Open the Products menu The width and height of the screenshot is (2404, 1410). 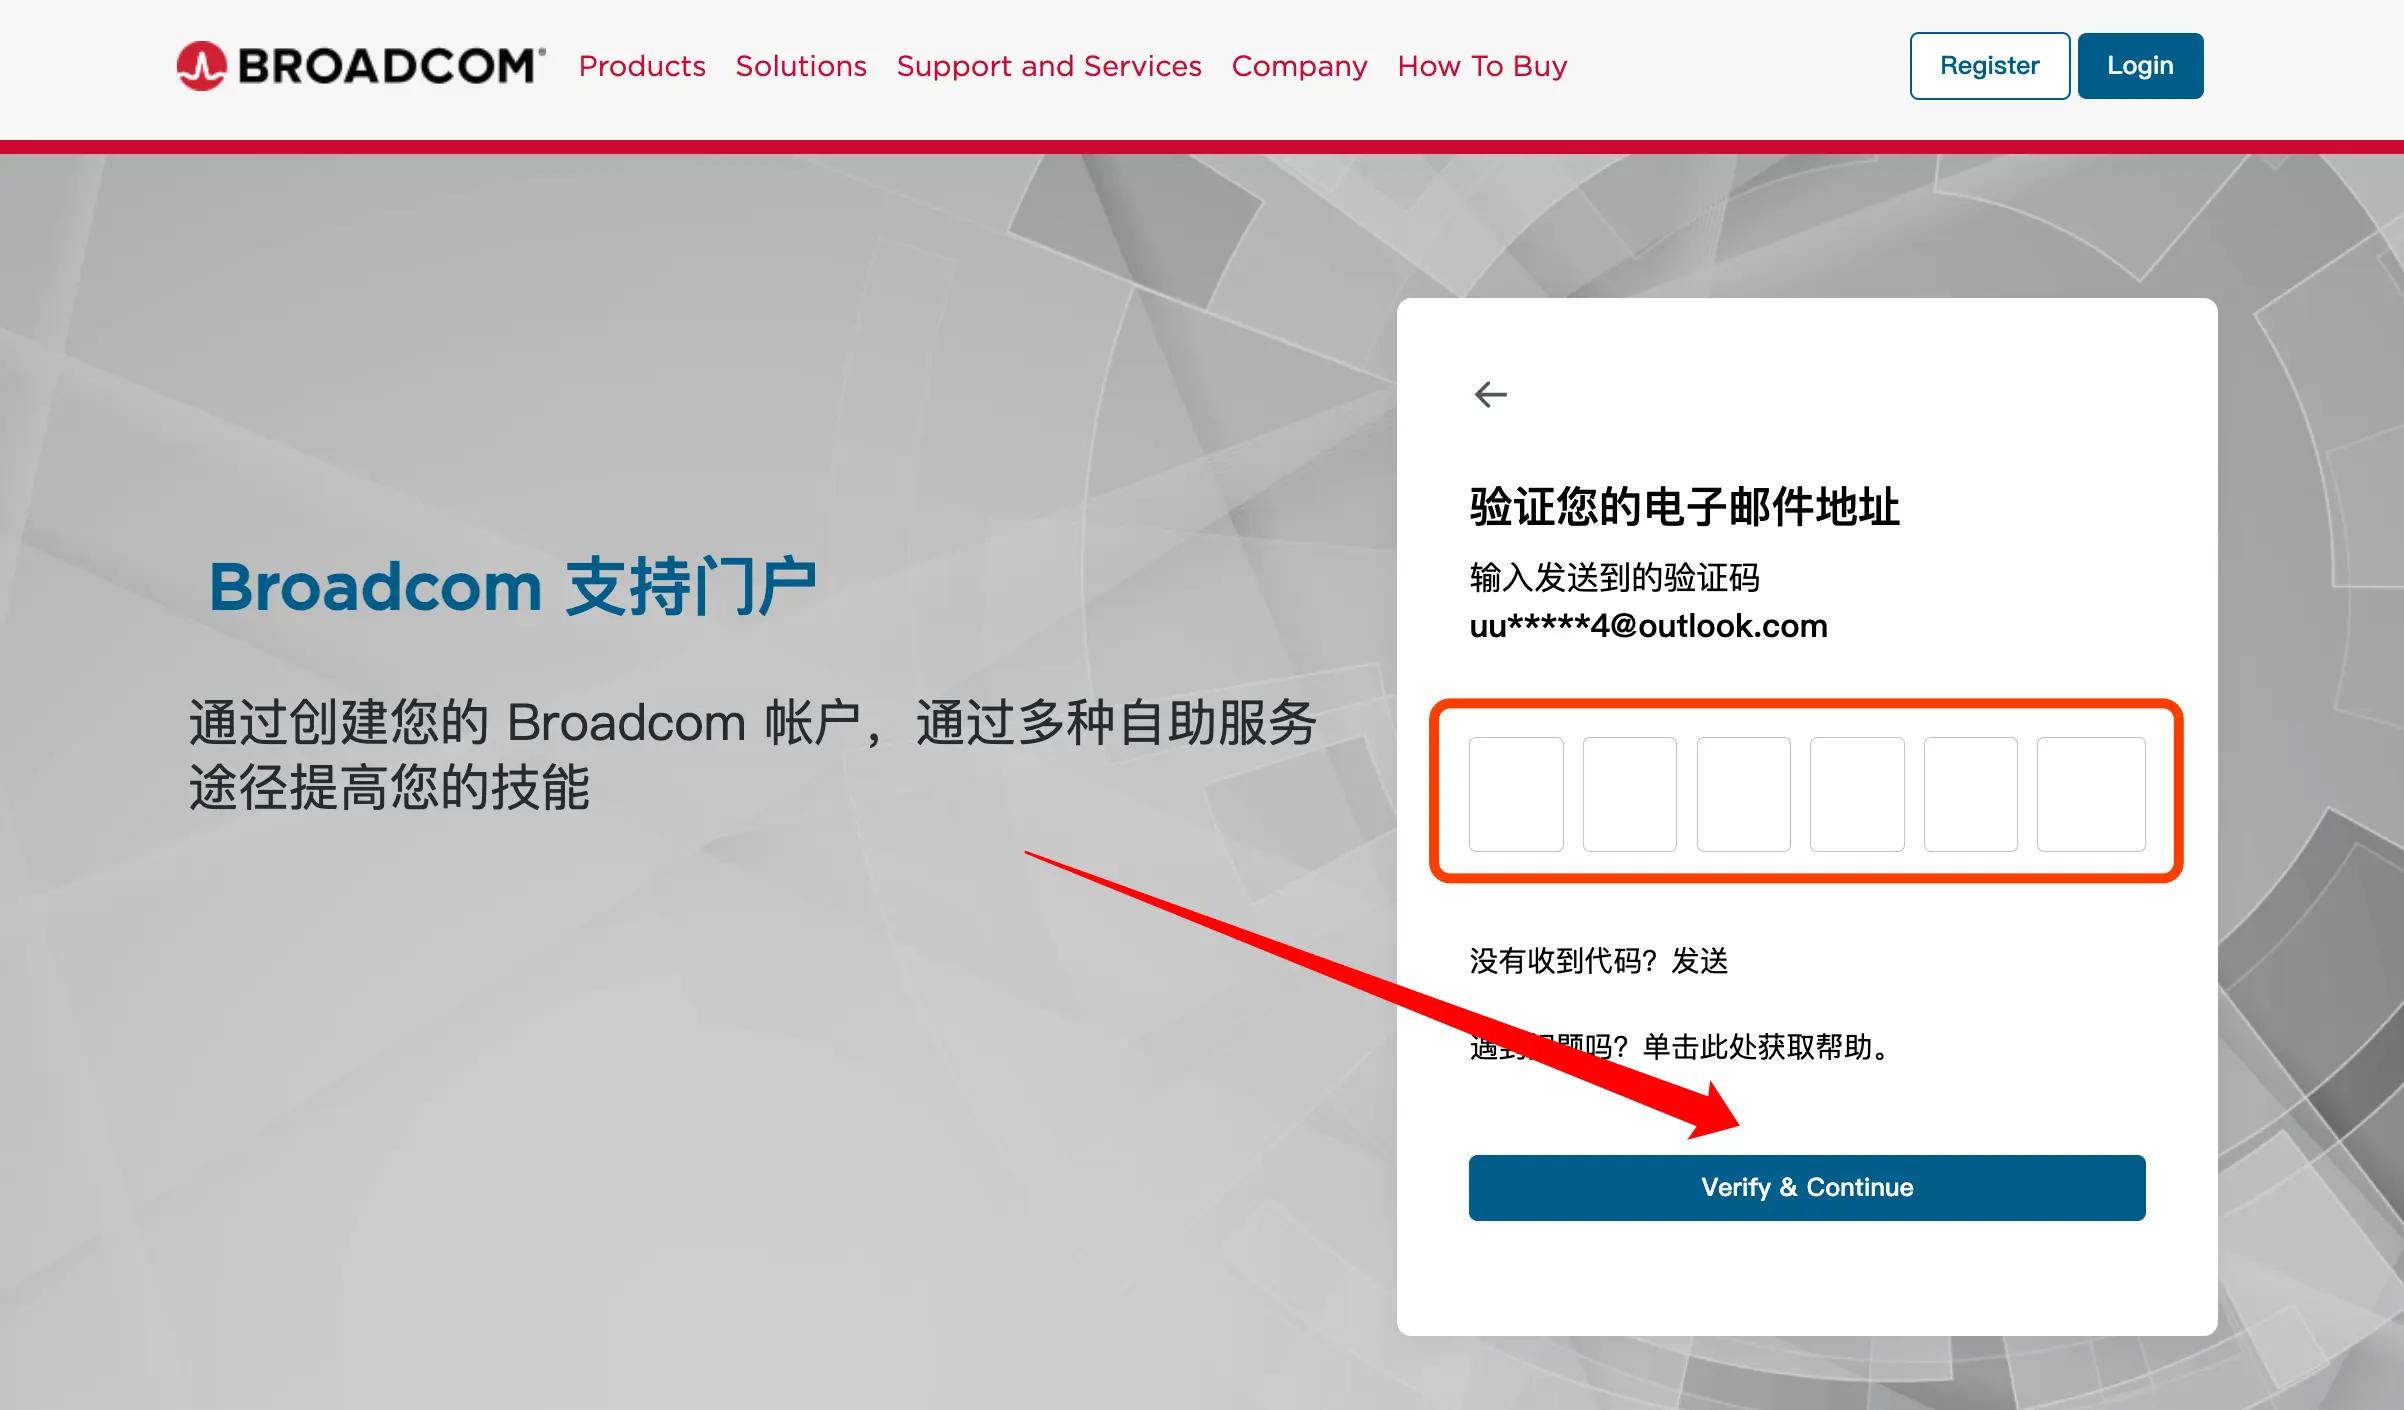[642, 66]
